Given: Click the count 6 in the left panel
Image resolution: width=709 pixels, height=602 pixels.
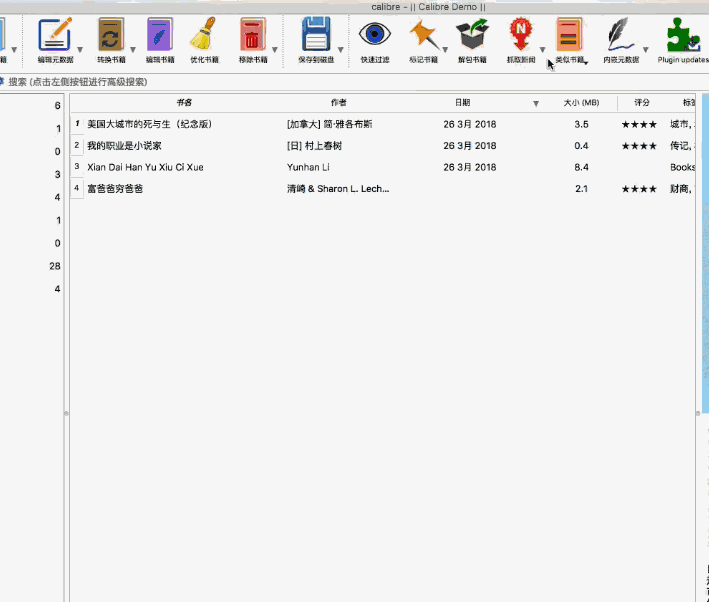Looking at the screenshot, I should (57, 105).
